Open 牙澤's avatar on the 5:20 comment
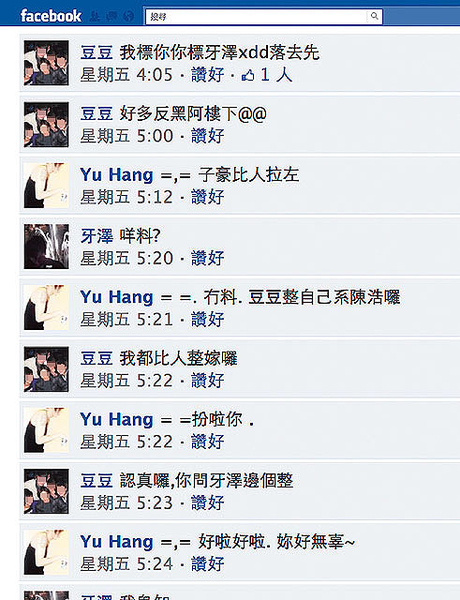 tap(46, 246)
